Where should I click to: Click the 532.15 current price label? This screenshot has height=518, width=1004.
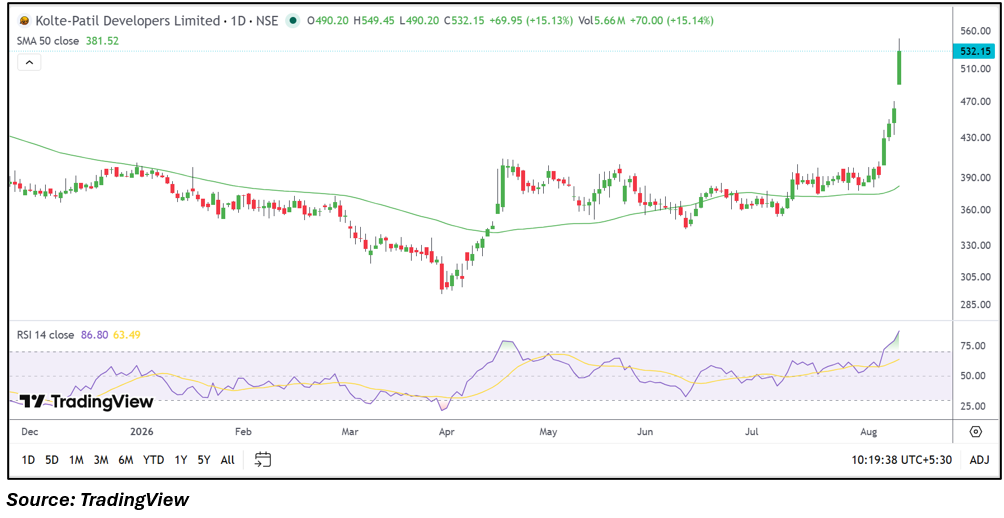click(x=973, y=51)
